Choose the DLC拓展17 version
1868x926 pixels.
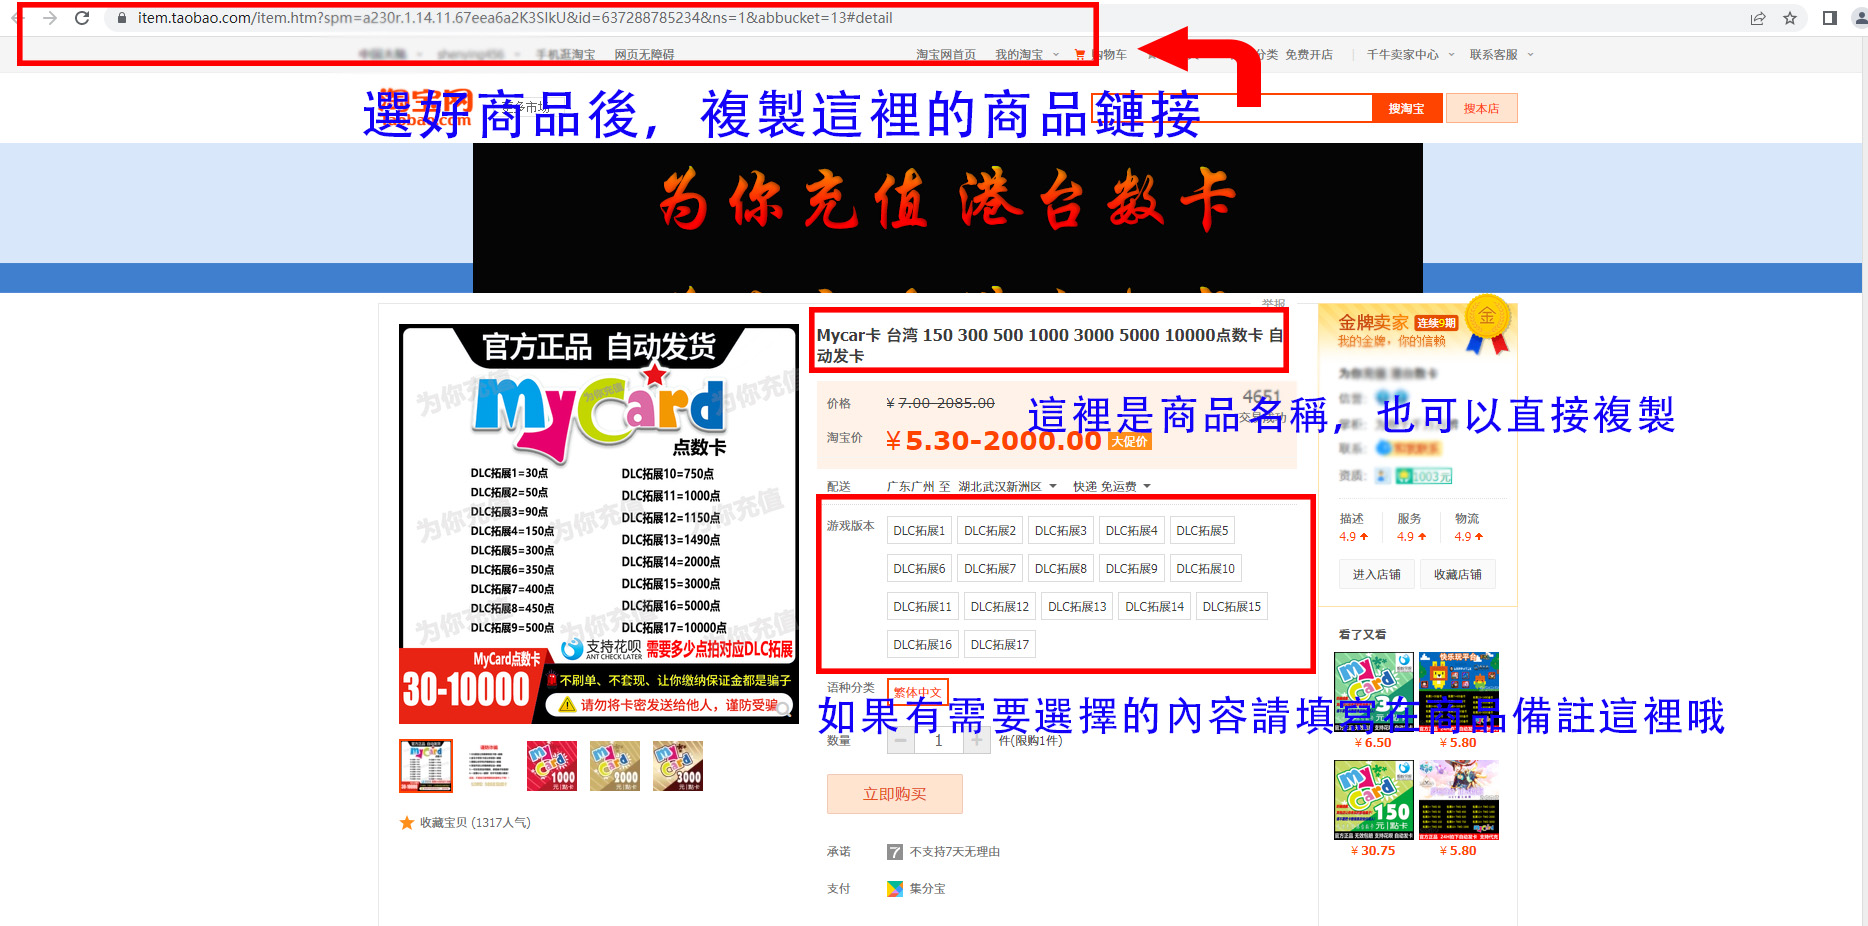999,645
